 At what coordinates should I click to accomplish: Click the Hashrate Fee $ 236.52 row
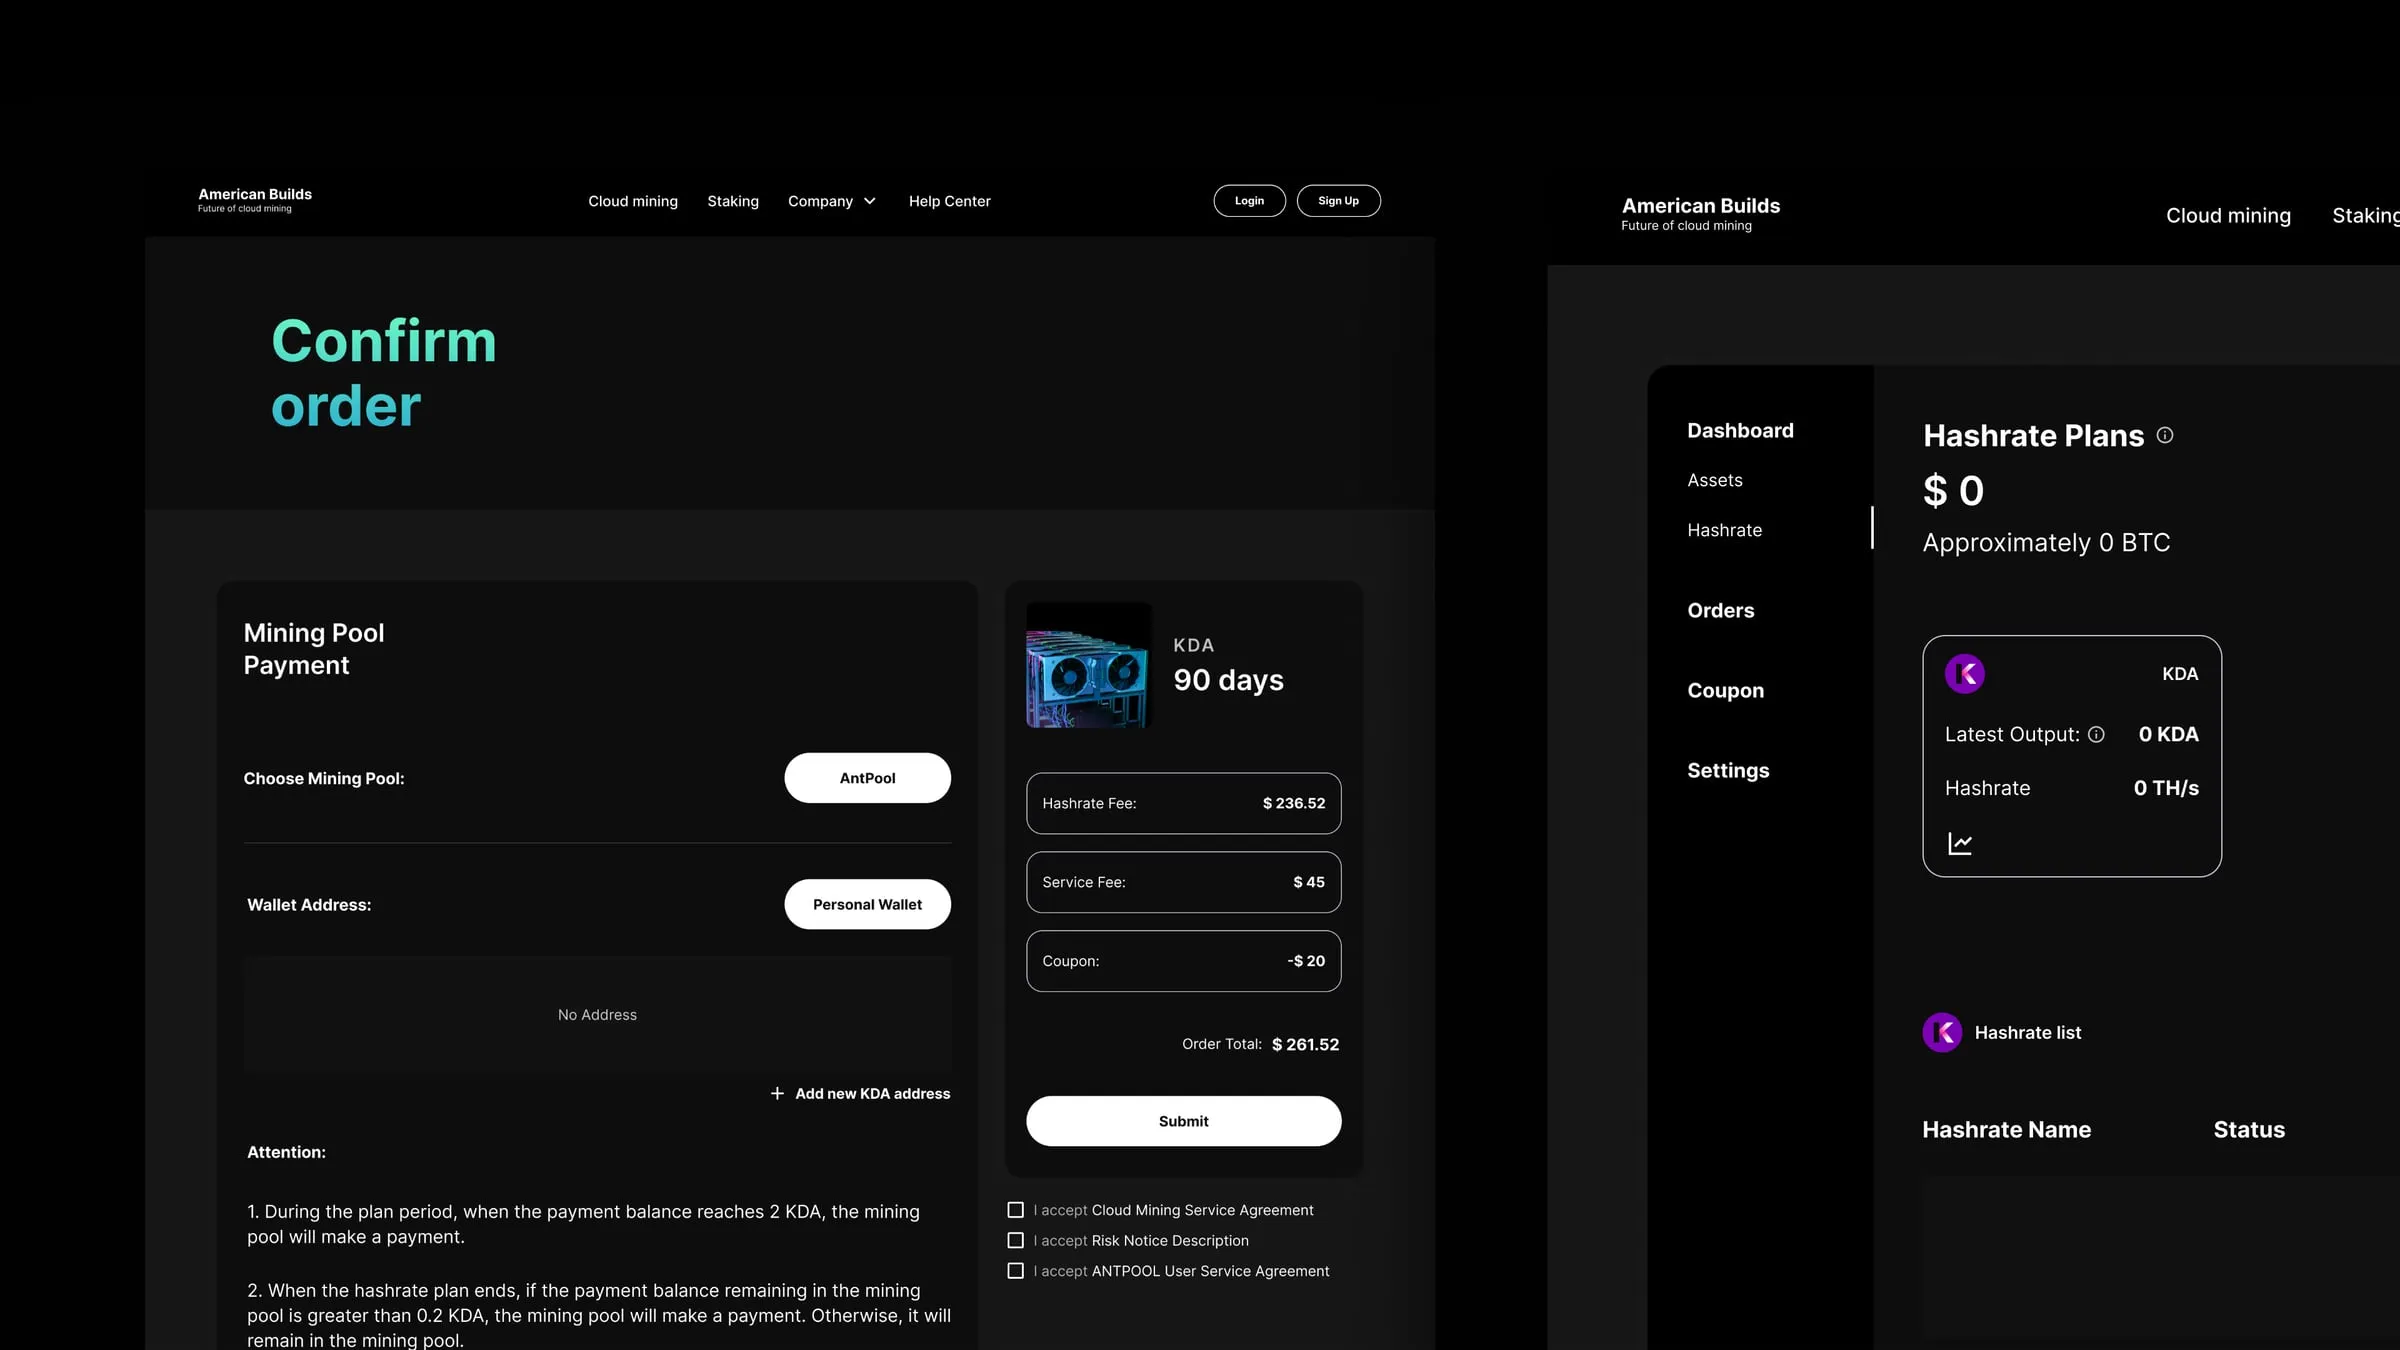coord(1183,803)
